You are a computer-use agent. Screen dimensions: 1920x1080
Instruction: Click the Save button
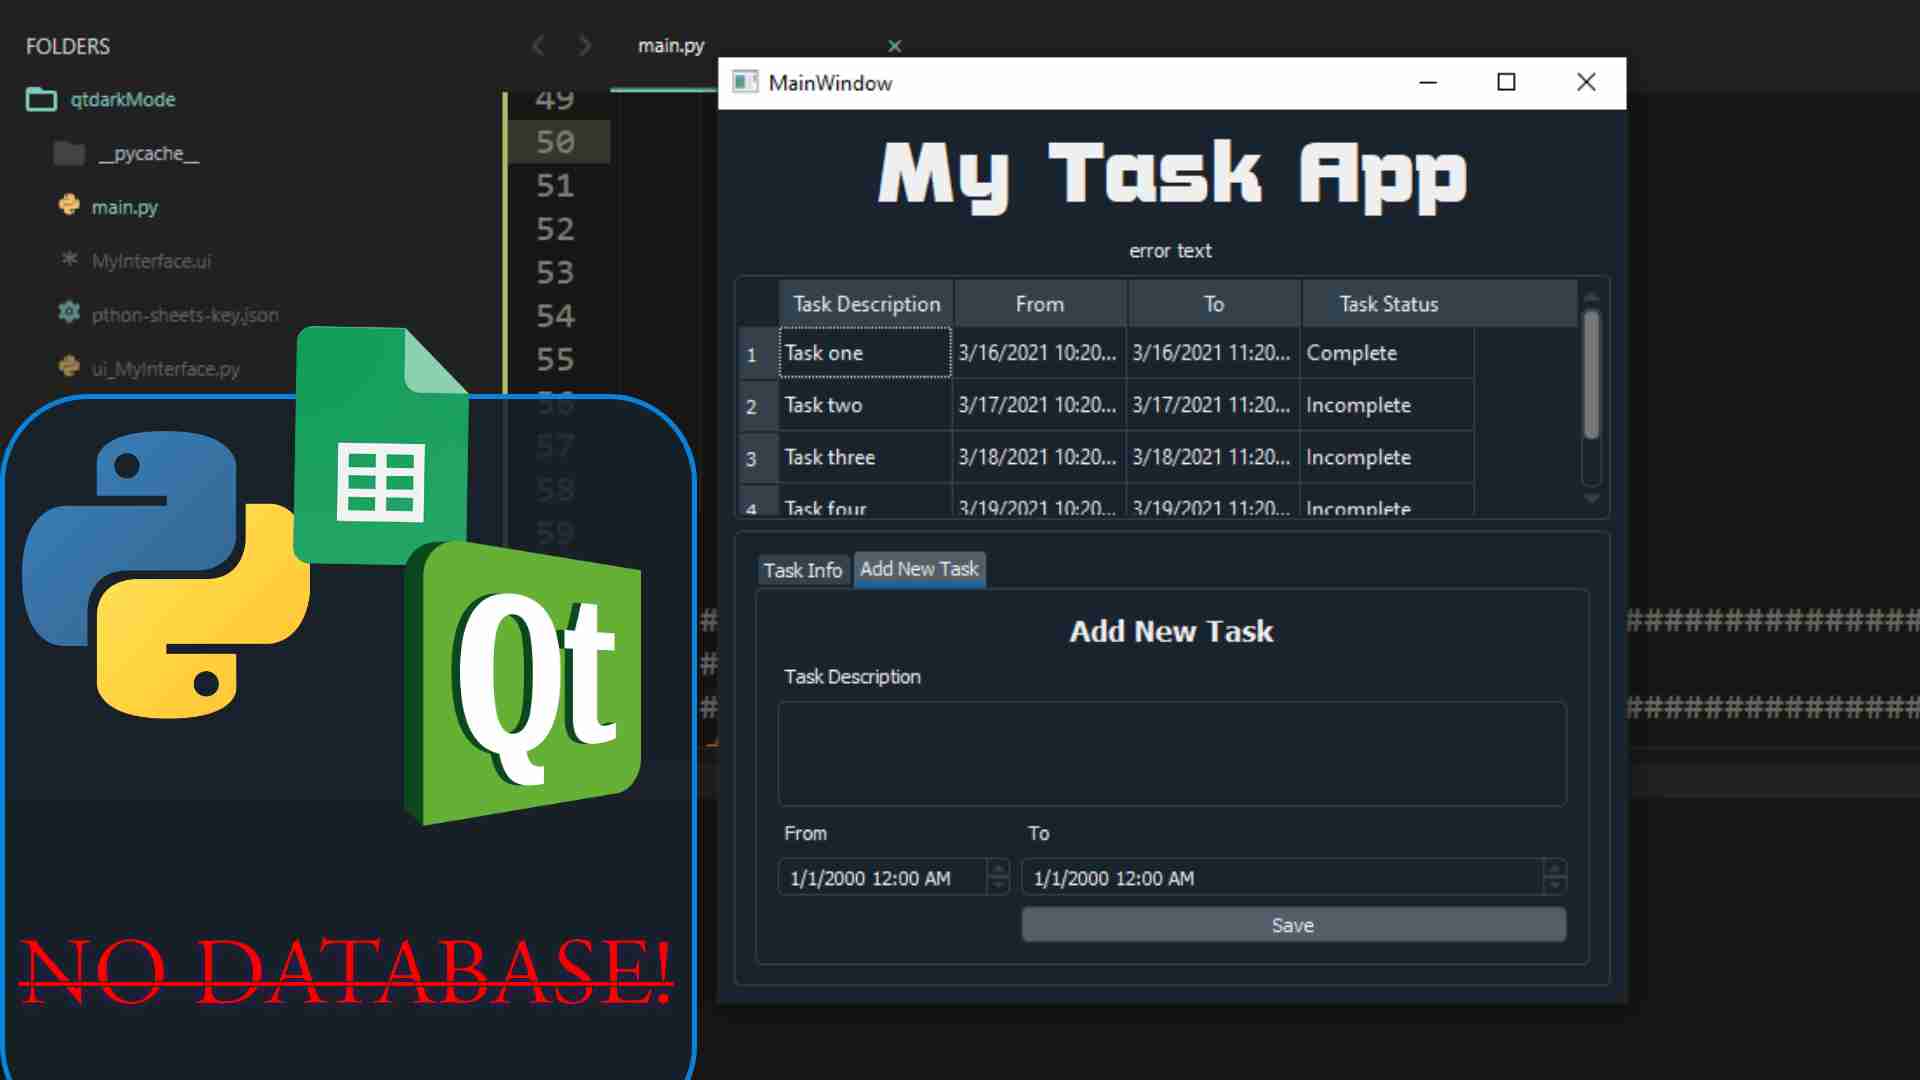pos(1293,925)
